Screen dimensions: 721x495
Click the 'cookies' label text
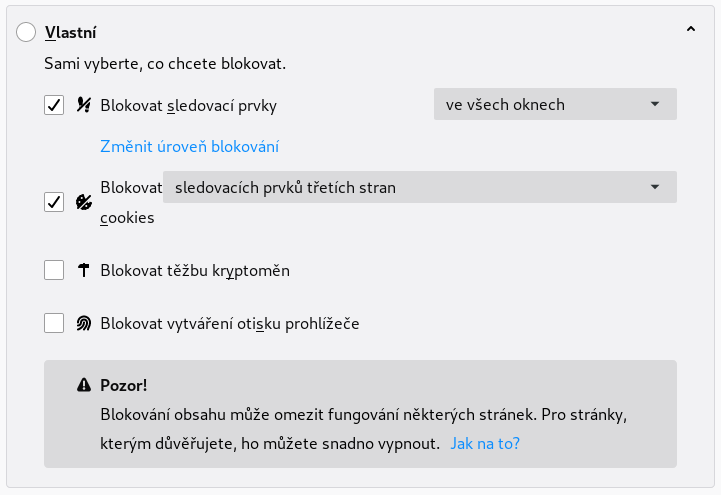(x=127, y=217)
